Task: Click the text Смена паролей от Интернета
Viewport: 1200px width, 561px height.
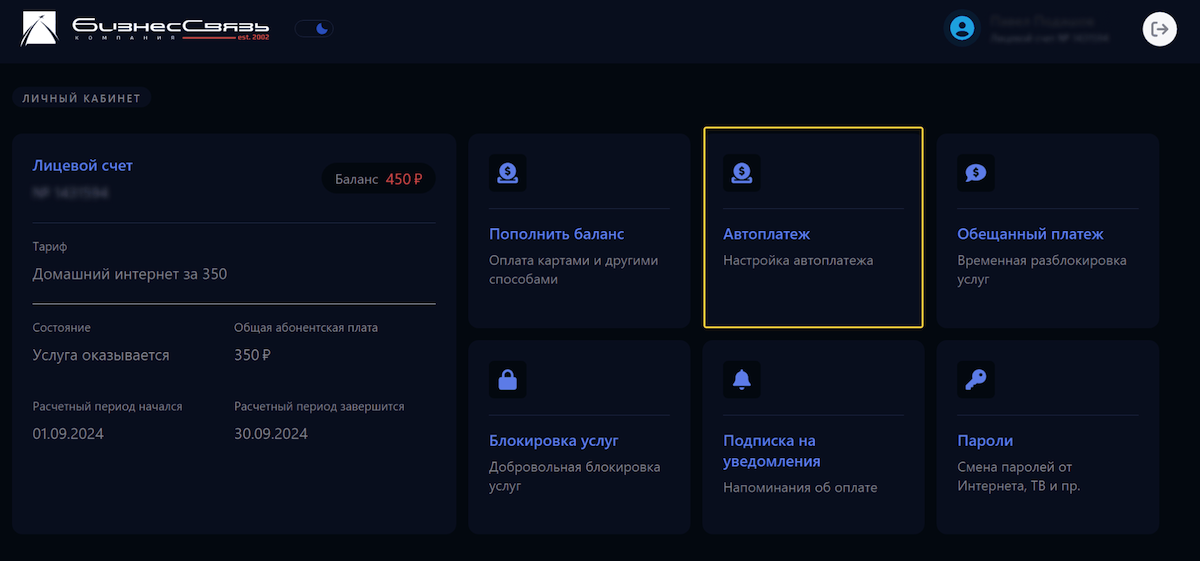Action: pyautogui.click(x=1019, y=476)
